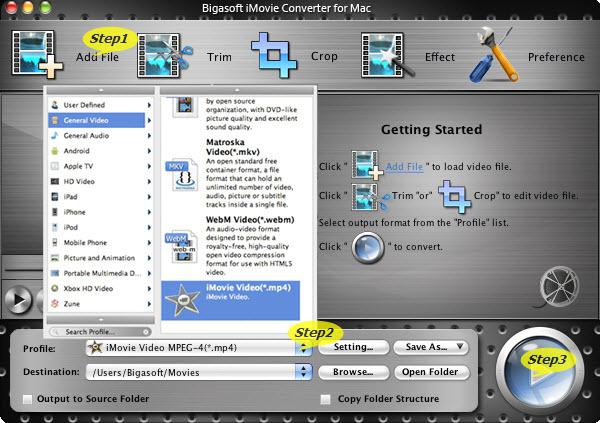
Task: Click the Add File icon in Getting Started
Action: click(367, 165)
